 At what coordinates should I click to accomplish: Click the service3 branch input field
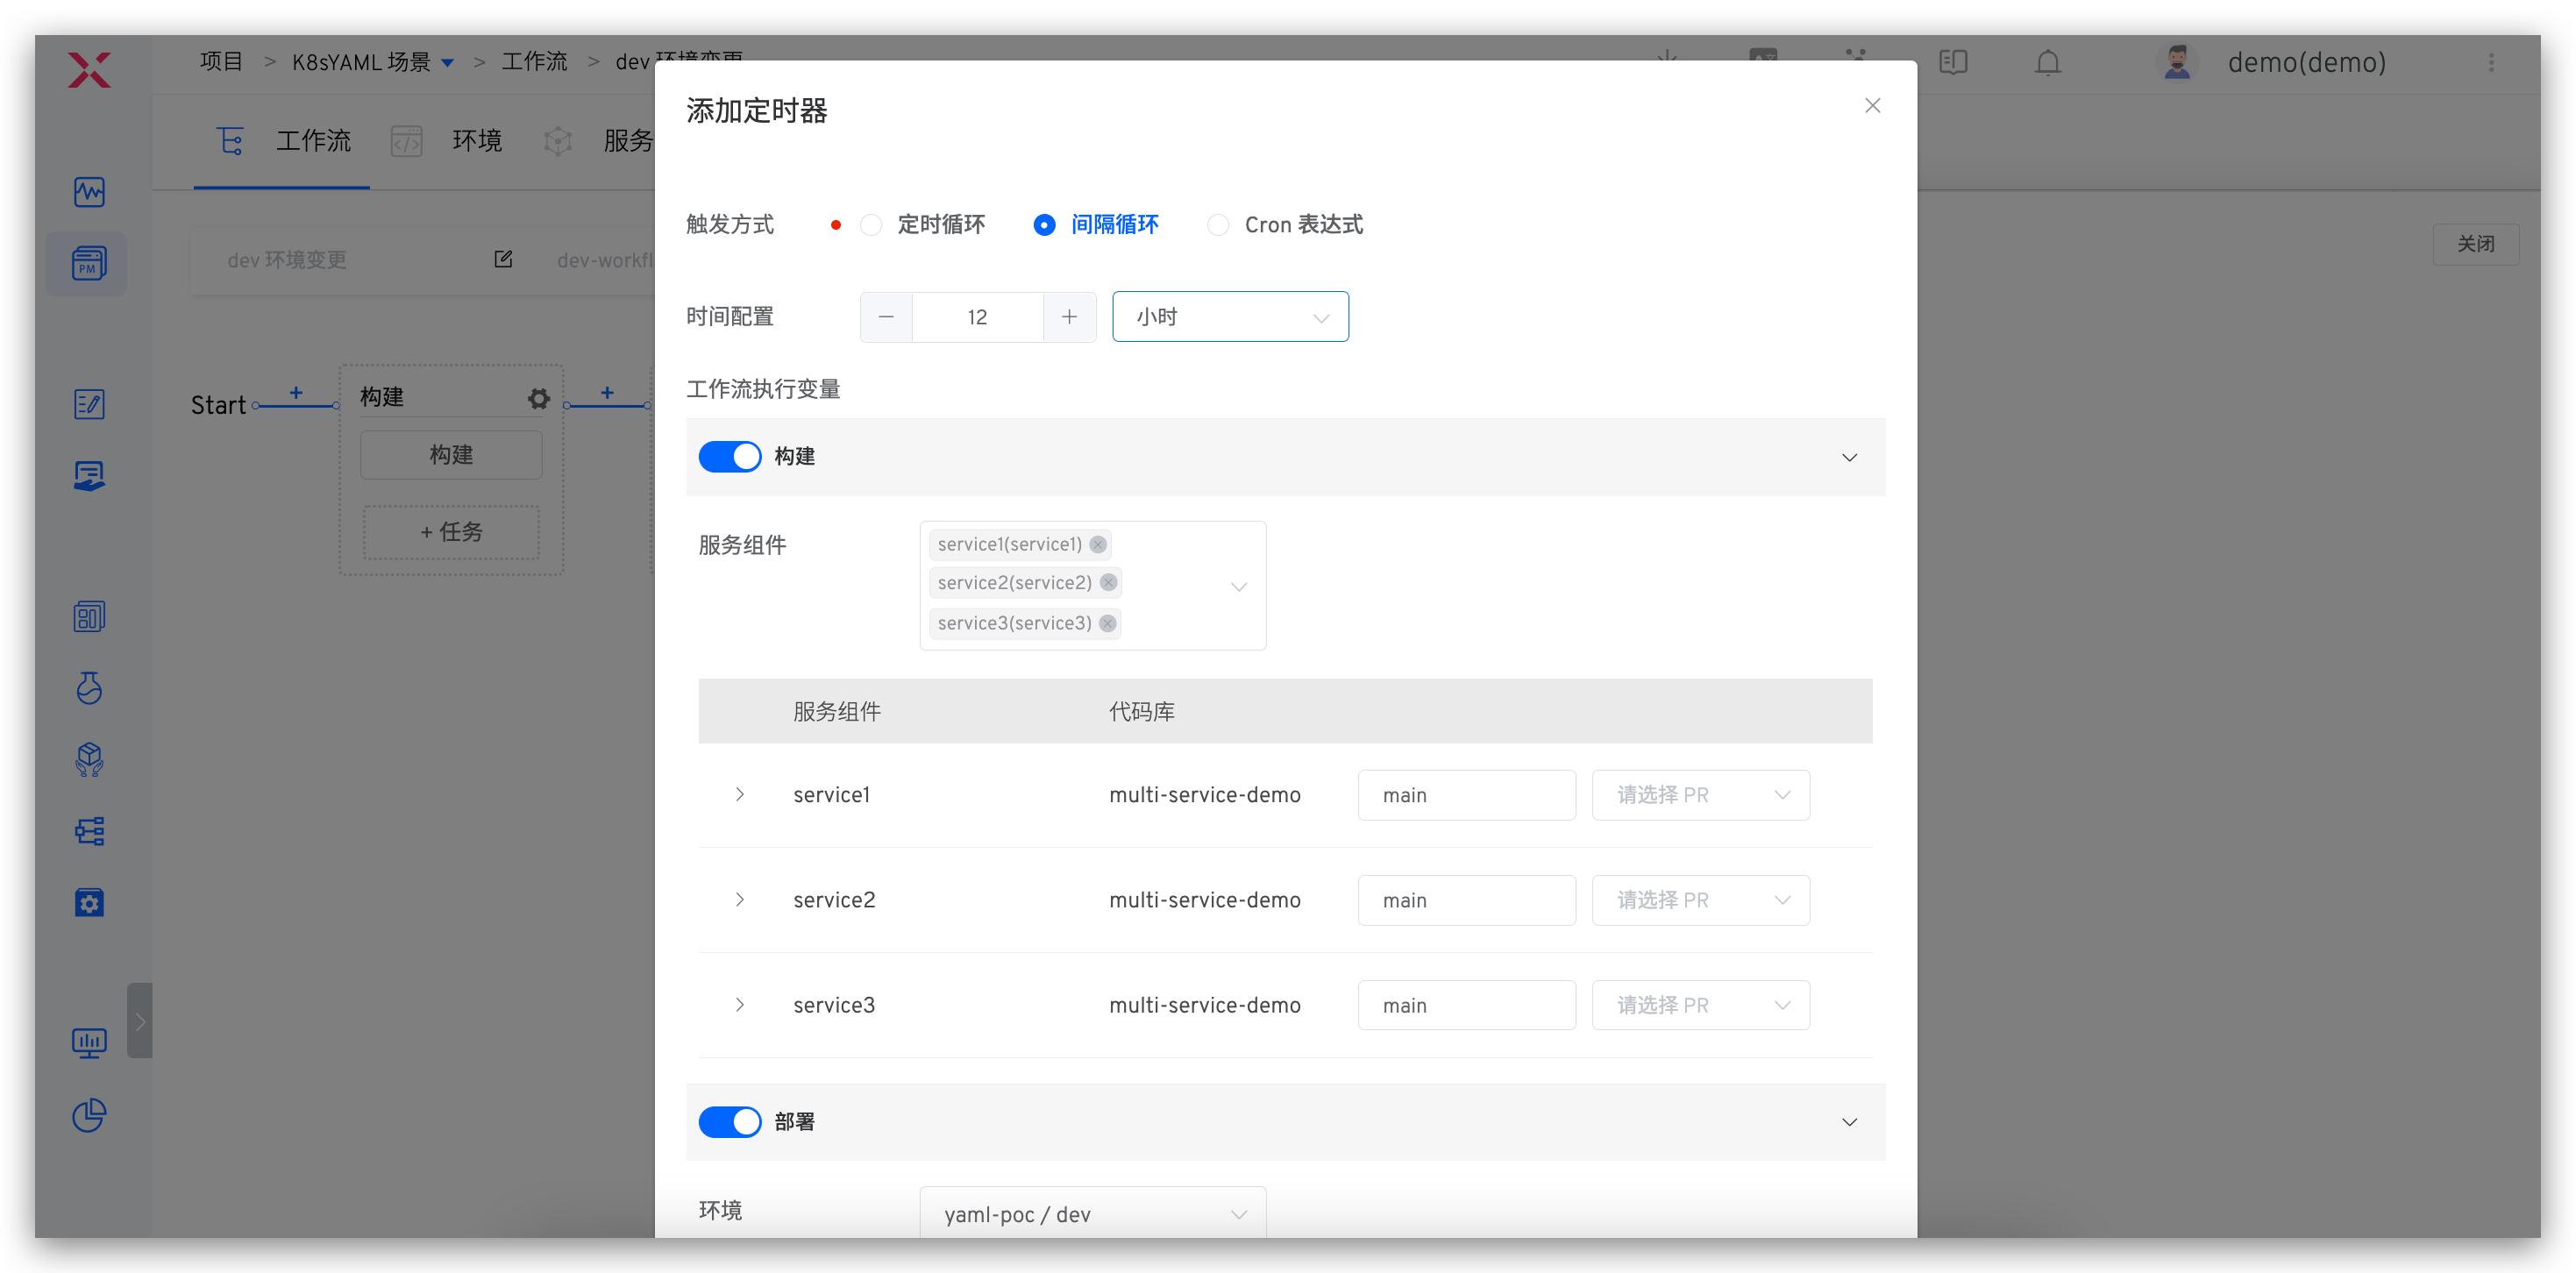(1465, 1005)
